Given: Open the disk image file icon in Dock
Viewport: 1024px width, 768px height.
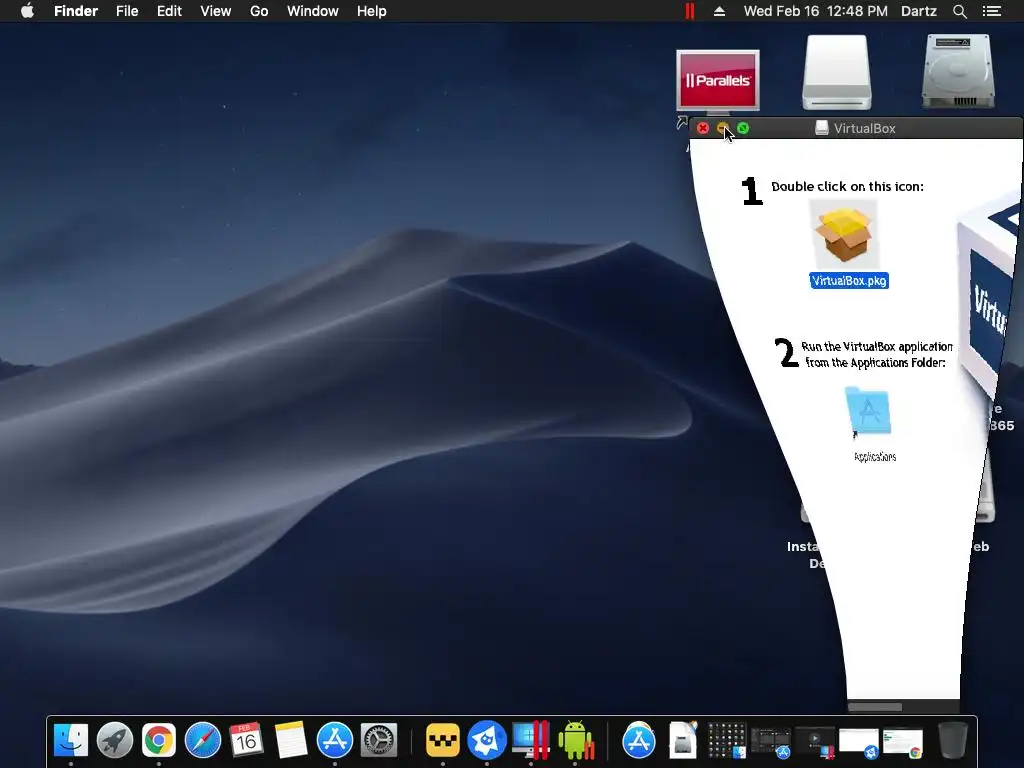Looking at the screenshot, I should [683, 740].
